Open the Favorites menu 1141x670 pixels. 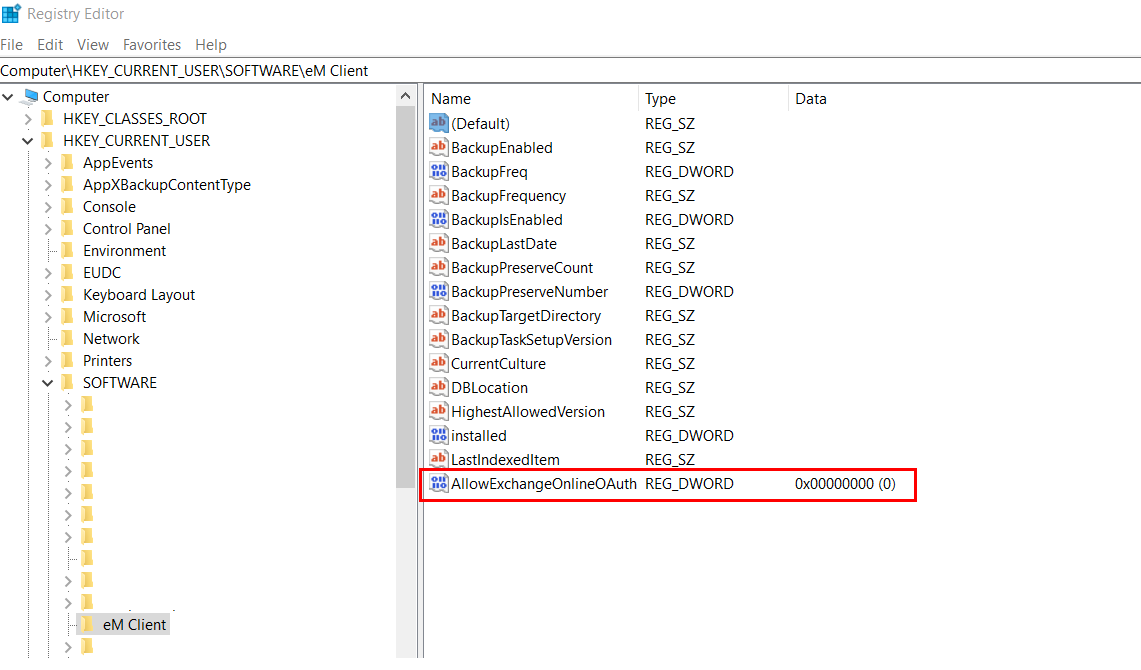pos(152,44)
